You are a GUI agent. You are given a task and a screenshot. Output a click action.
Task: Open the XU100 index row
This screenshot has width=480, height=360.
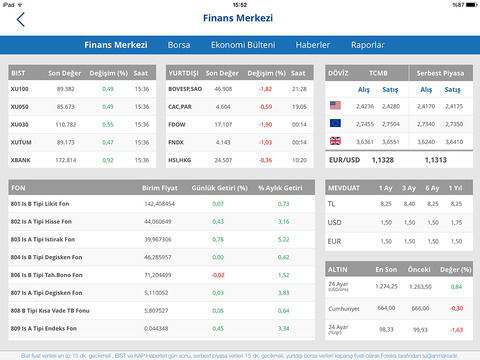click(82, 89)
